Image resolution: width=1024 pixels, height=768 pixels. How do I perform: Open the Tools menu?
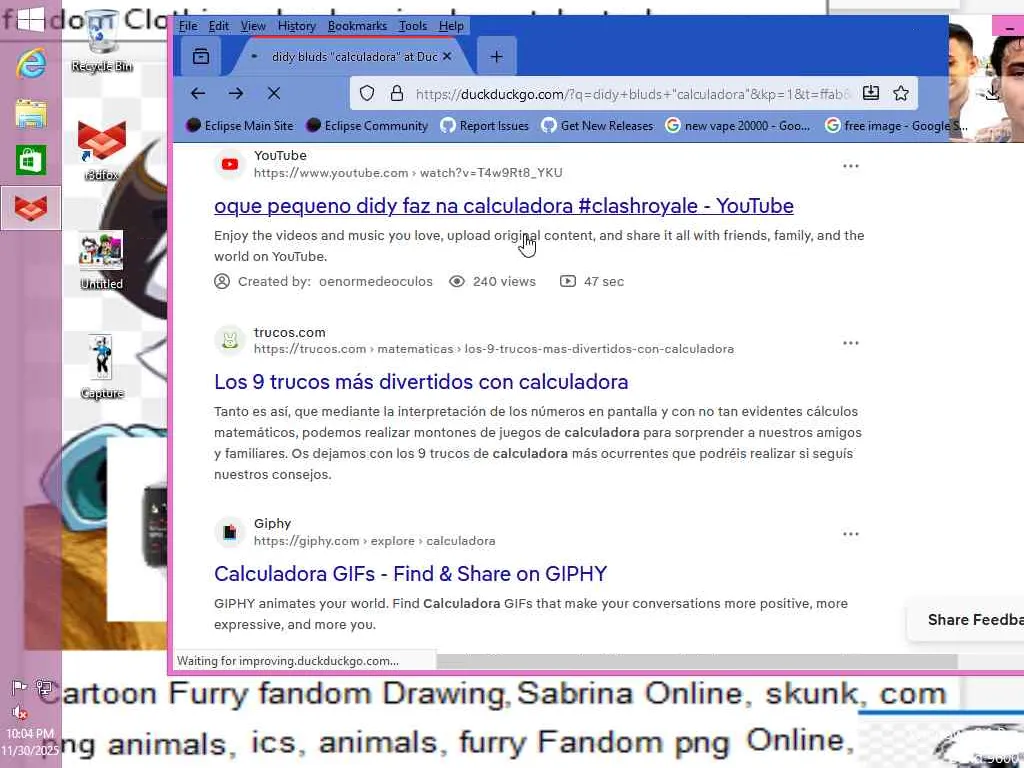(413, 26)
